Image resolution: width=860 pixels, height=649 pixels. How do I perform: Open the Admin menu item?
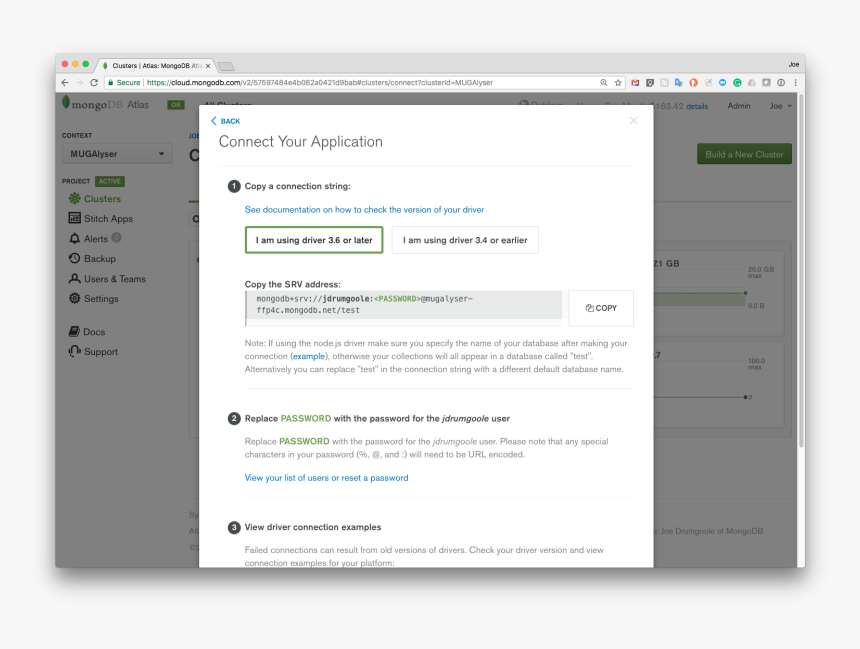click(739, 106)
